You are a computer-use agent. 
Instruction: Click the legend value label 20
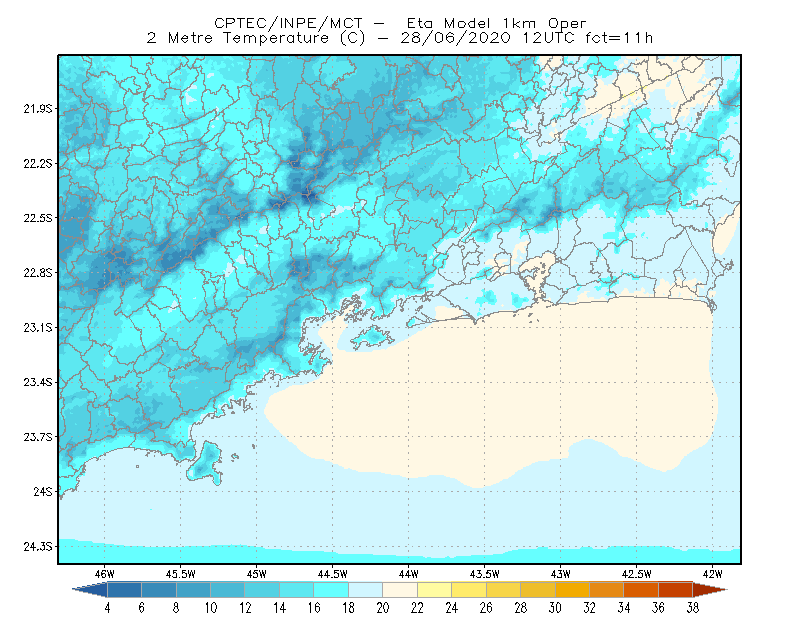click(x=383, y=608)
